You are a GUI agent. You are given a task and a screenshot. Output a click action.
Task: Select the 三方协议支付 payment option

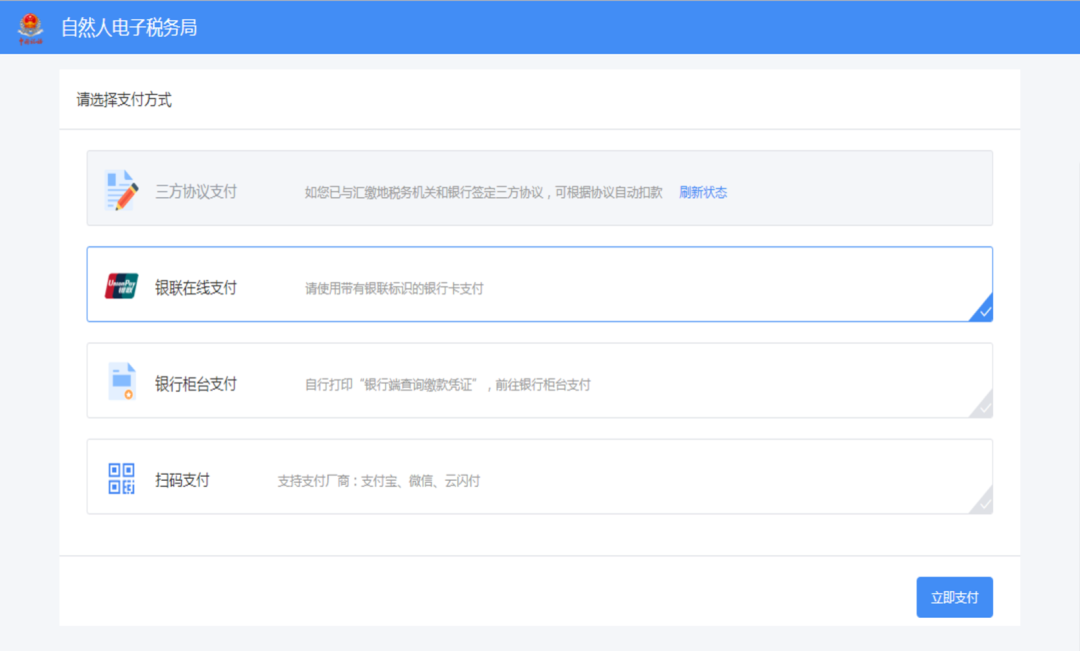[539, 188]
